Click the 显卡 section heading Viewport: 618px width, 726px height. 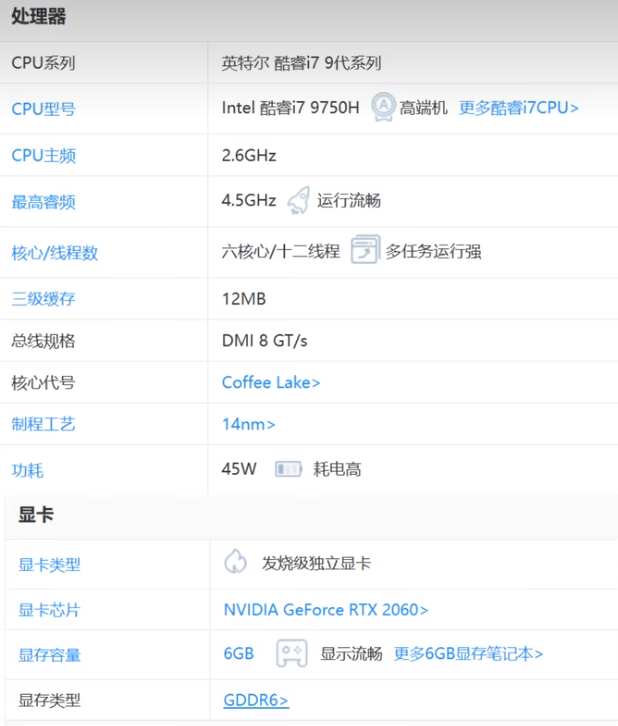(x=36, y=514)
